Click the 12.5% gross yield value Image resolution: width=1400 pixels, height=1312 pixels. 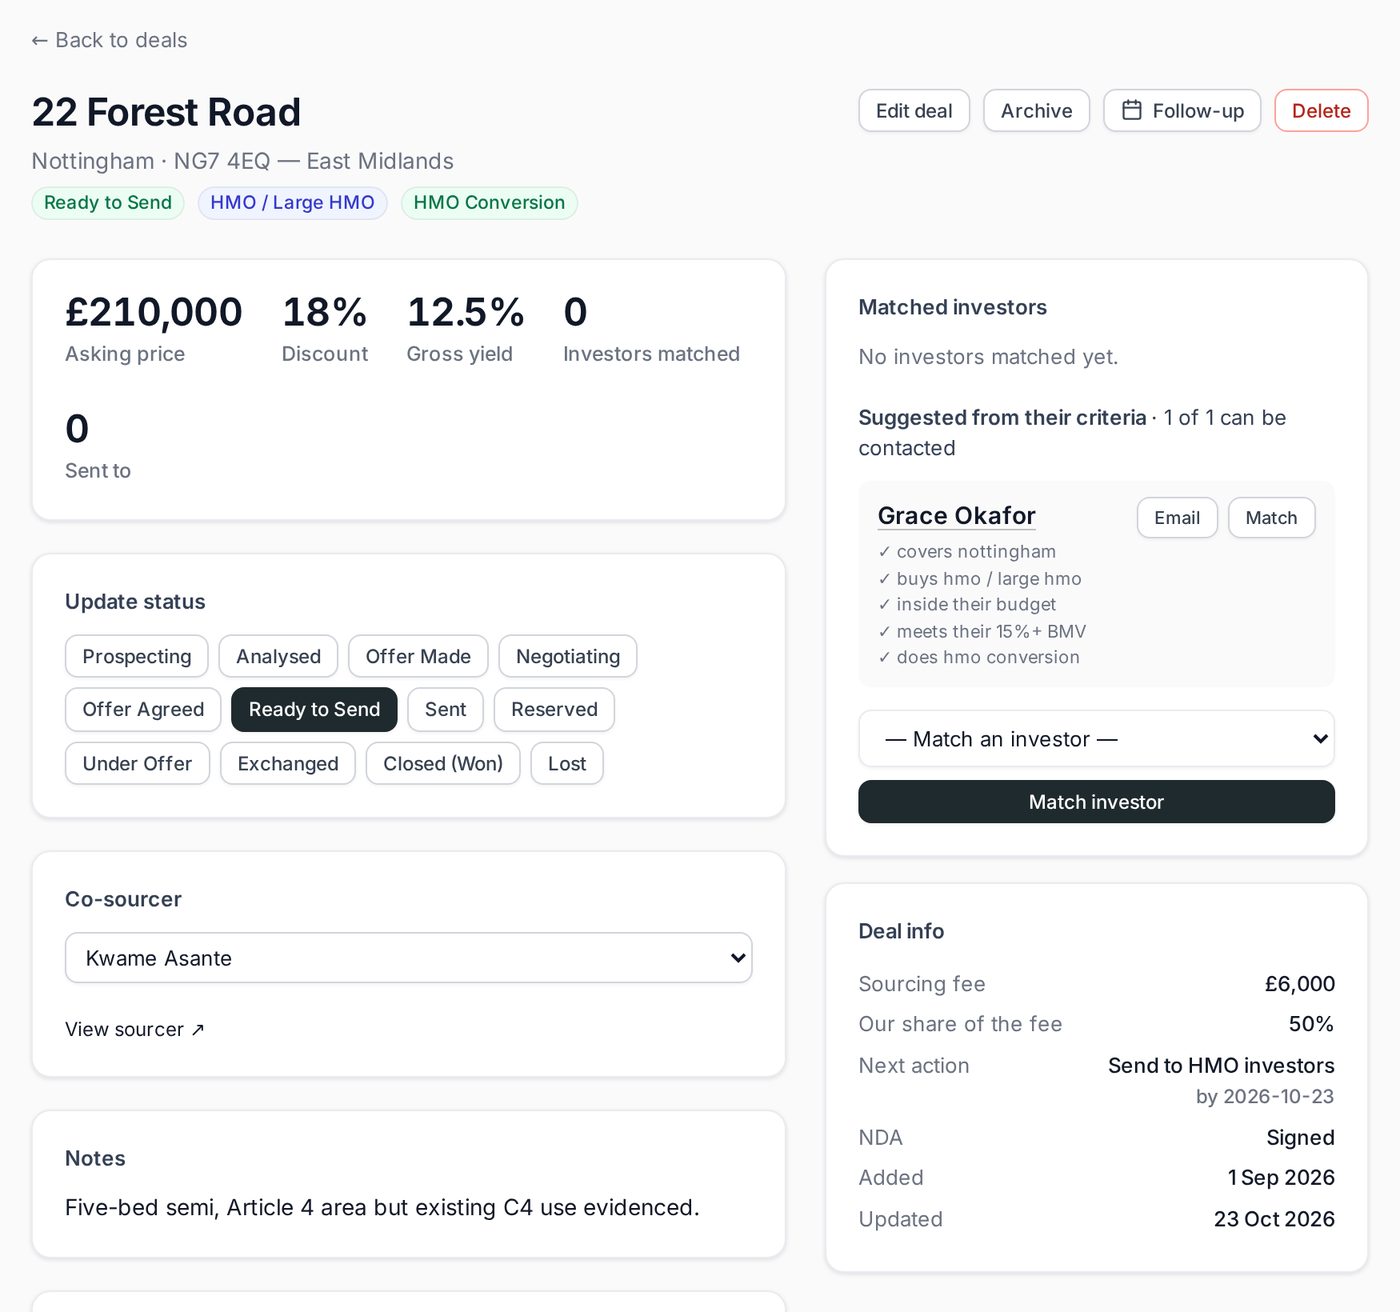pyautogui.click(x=465, y=312)
